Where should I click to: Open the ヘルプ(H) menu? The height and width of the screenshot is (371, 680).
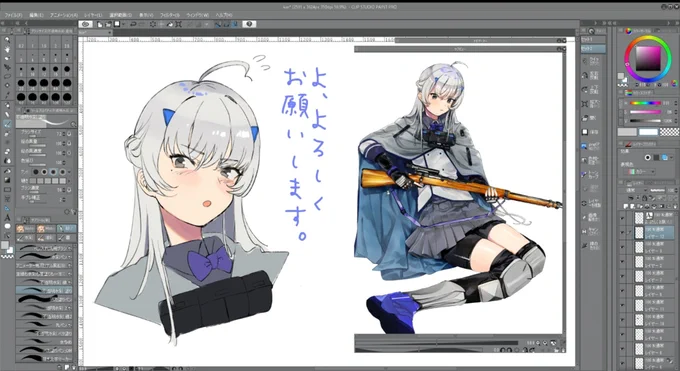coord(224,15)
